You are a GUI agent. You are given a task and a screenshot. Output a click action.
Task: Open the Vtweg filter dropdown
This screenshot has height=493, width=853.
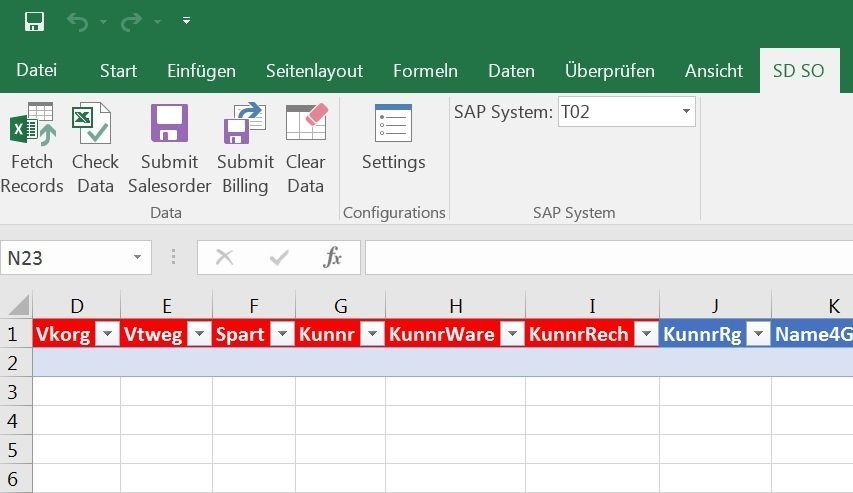200,334
